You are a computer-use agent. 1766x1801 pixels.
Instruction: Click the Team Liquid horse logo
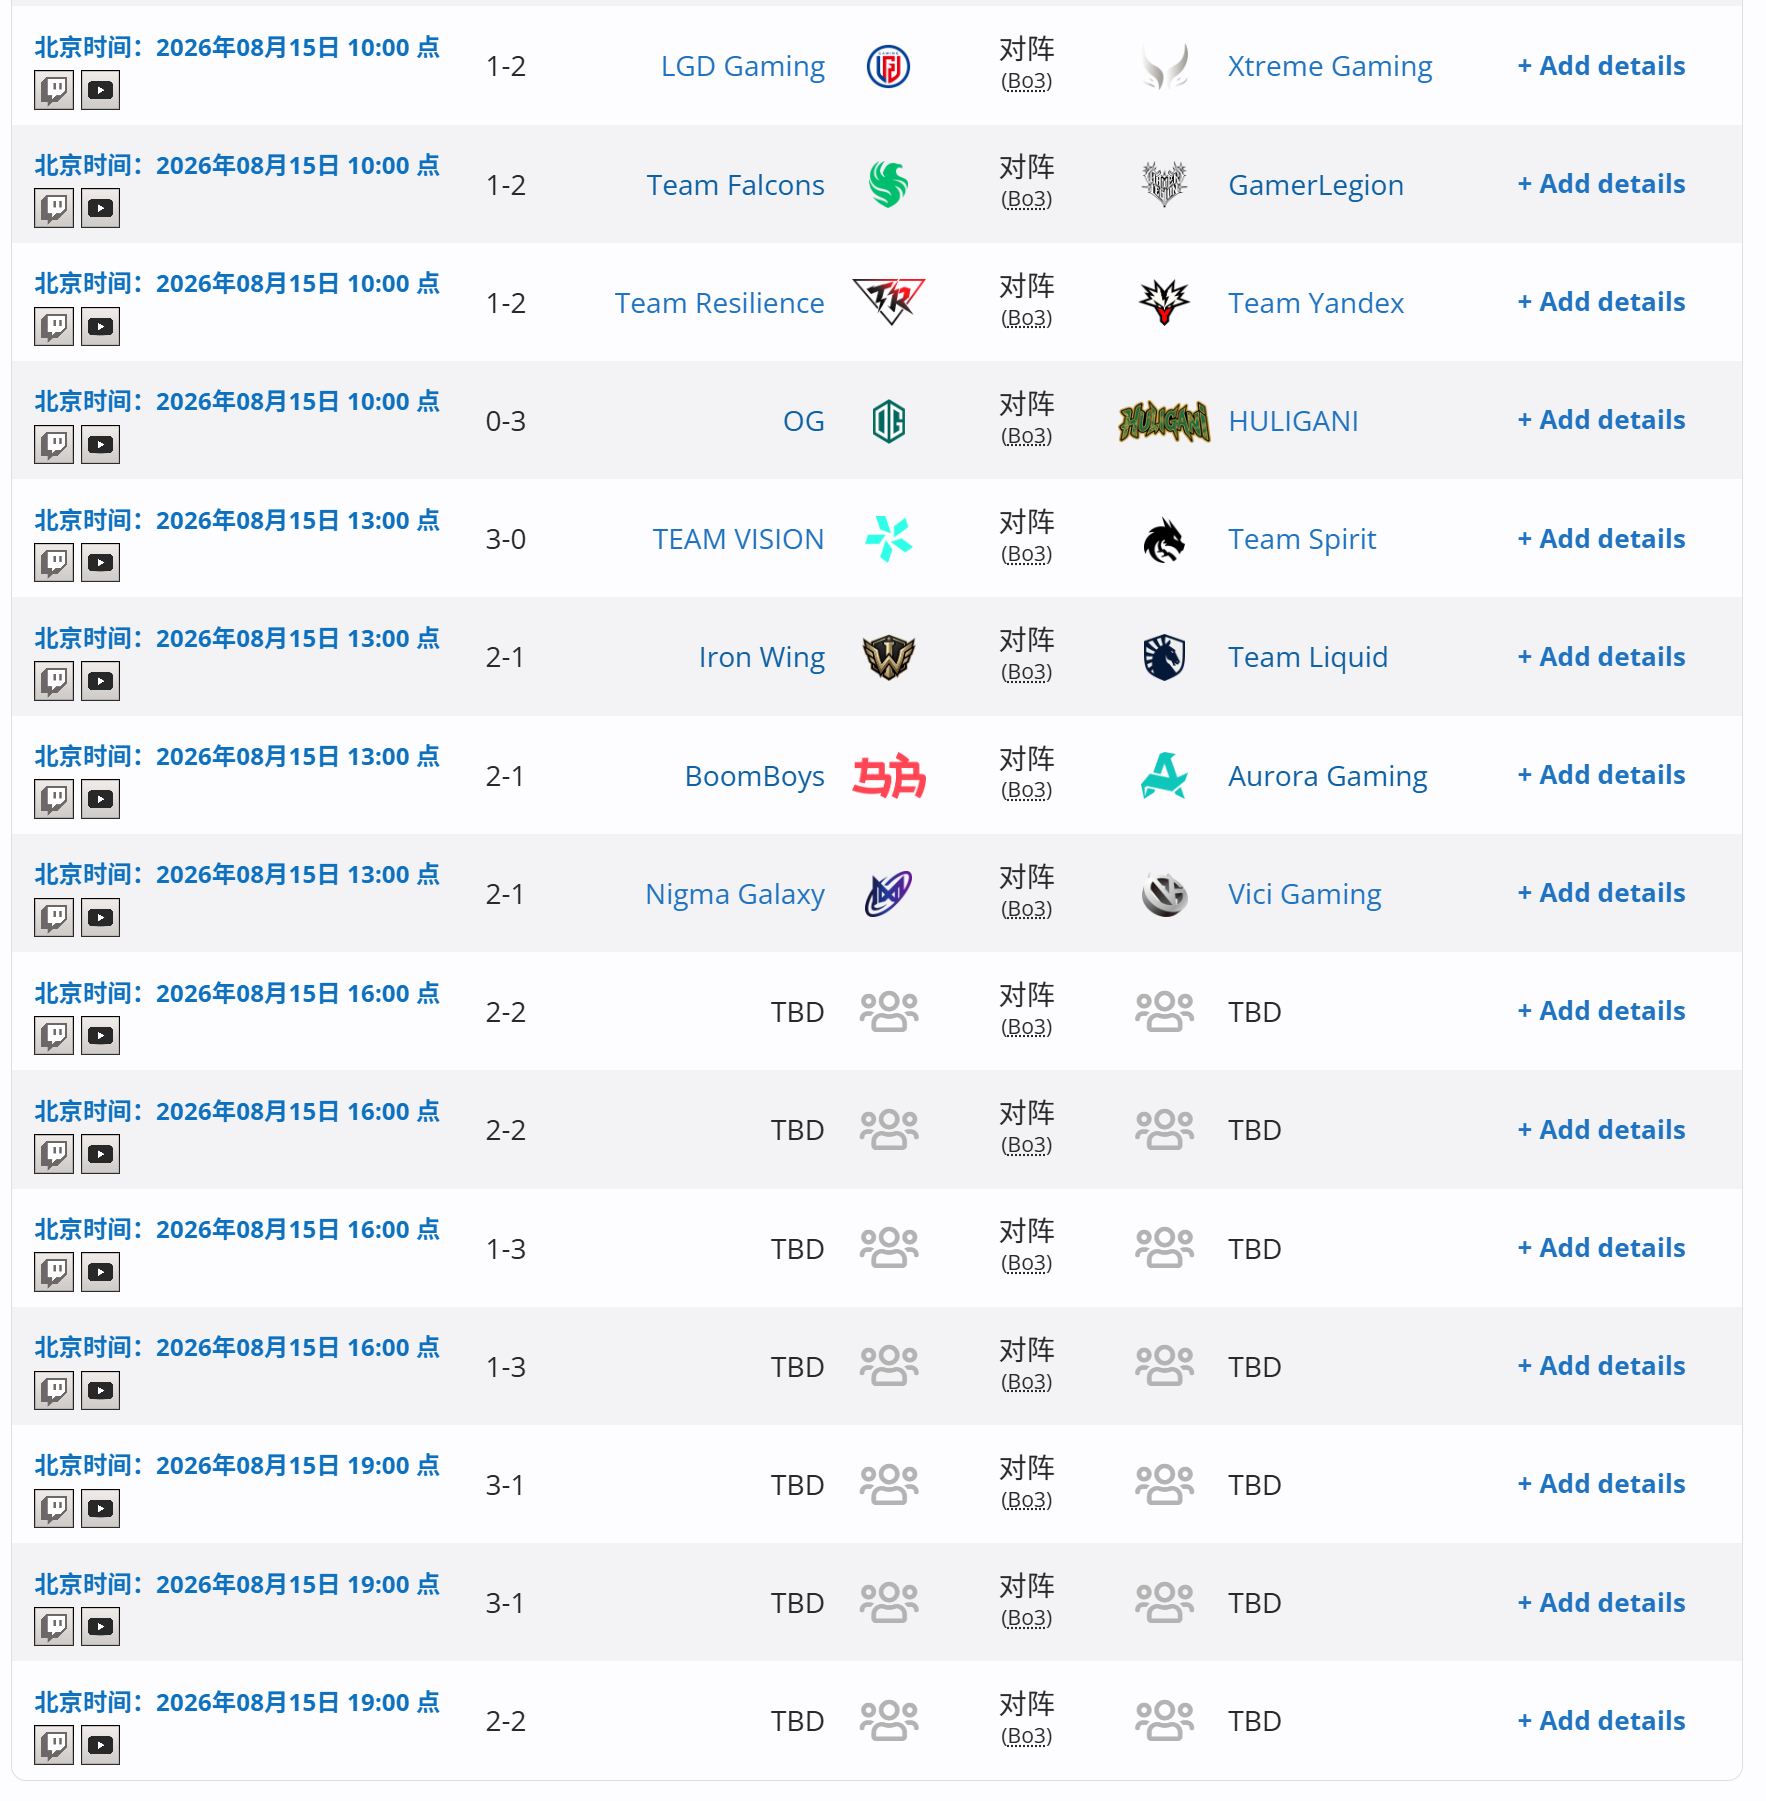tap(1164, 657)
